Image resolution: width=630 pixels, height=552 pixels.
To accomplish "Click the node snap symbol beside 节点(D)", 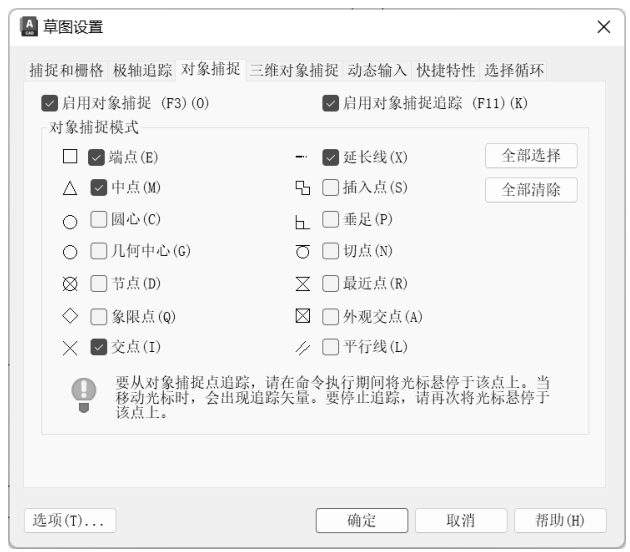I will tap(69, 285).
